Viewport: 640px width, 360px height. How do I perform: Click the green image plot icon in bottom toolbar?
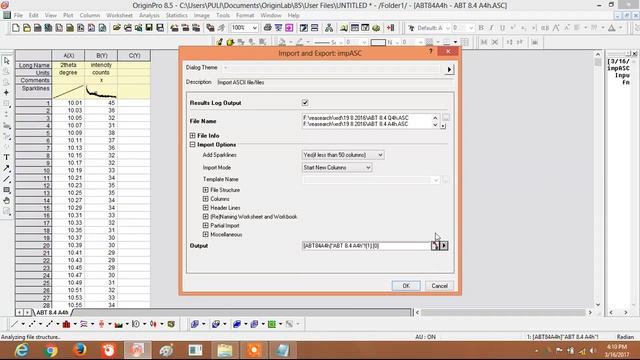271,324
